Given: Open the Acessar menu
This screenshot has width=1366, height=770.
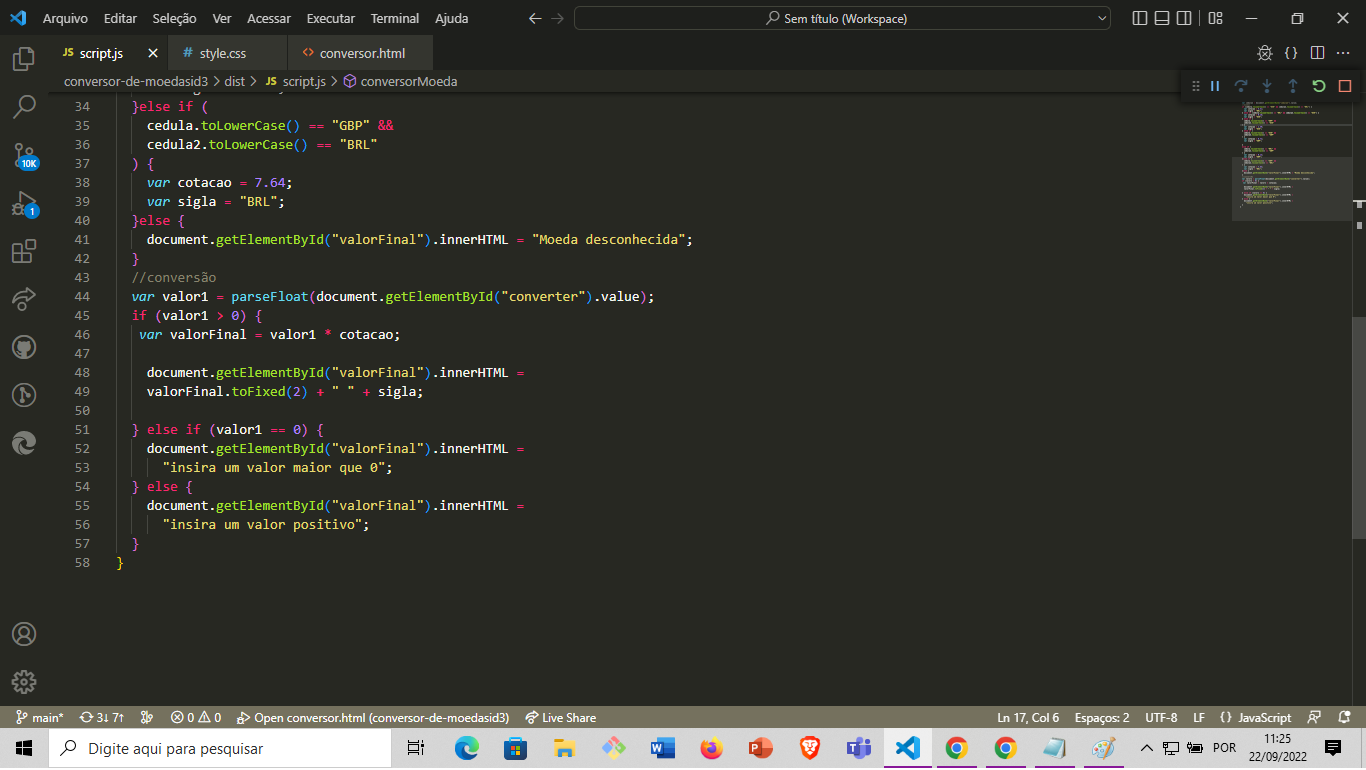Looking at the screenshot, I should pos(269,18).
